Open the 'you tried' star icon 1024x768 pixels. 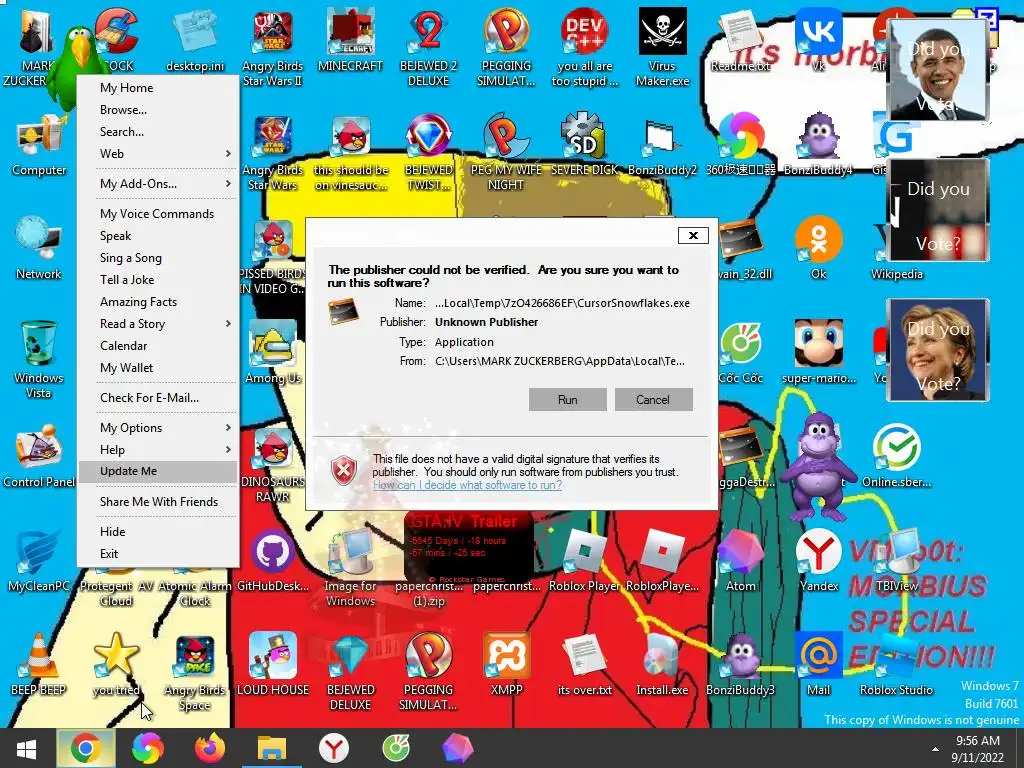[116, 665]
